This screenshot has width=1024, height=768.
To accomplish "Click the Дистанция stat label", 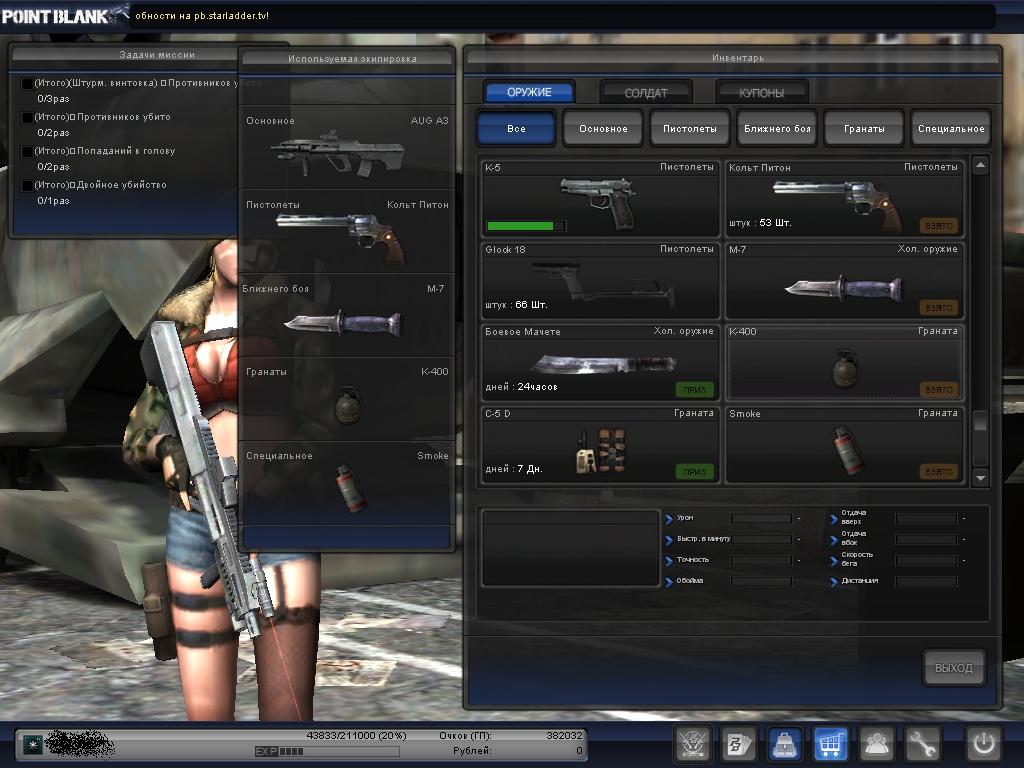I will [859, 581].
